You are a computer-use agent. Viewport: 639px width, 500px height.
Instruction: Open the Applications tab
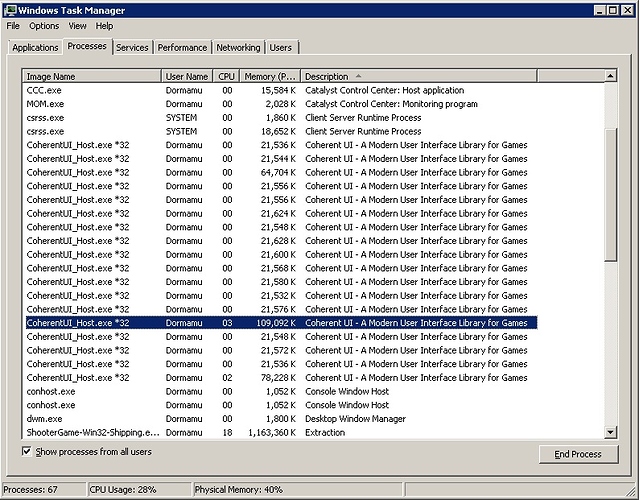[35, 47]
